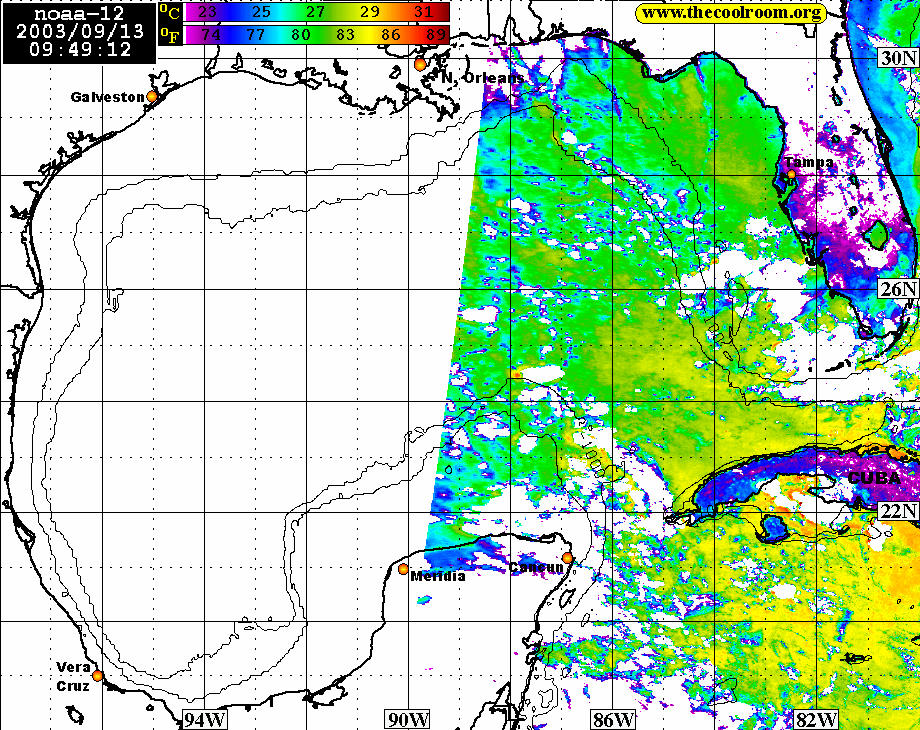Click the noaa-12 satellite name text

79,13
